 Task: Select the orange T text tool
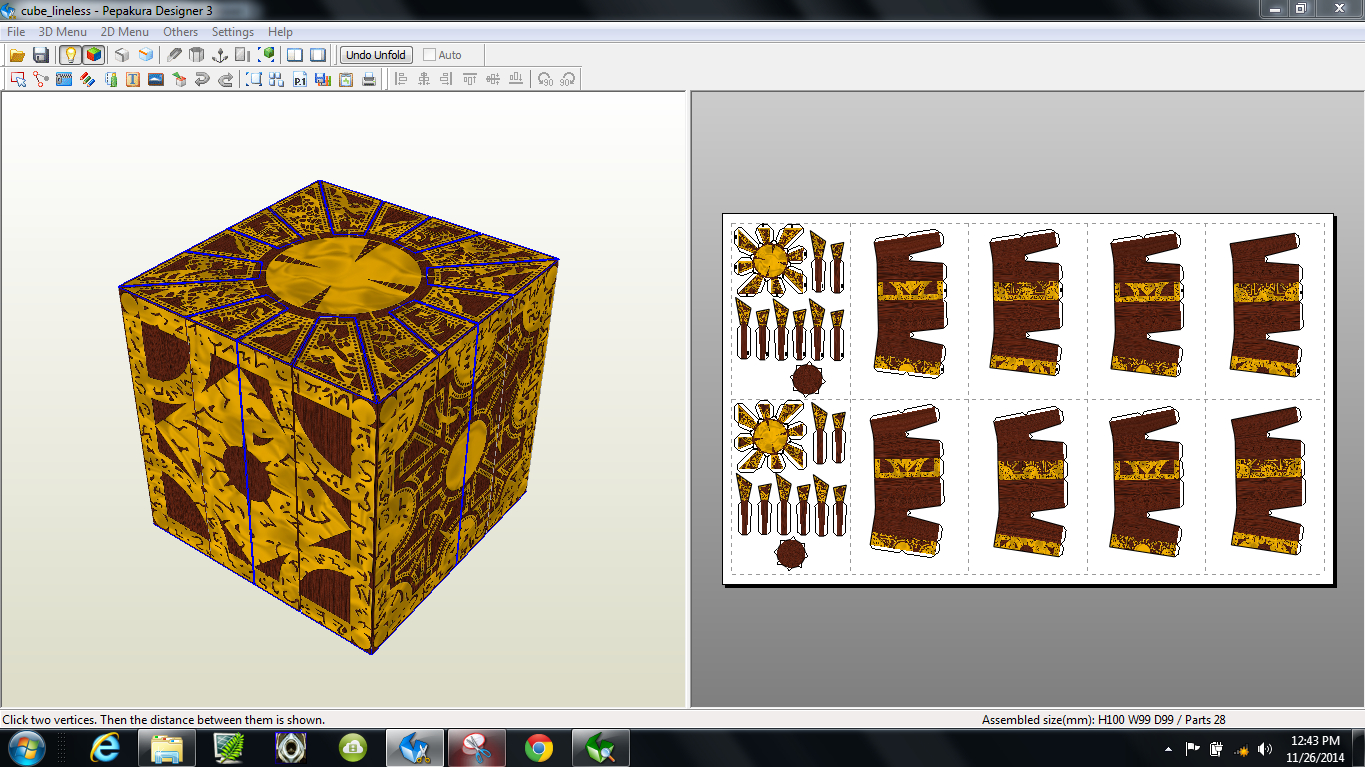coord(133,79)
